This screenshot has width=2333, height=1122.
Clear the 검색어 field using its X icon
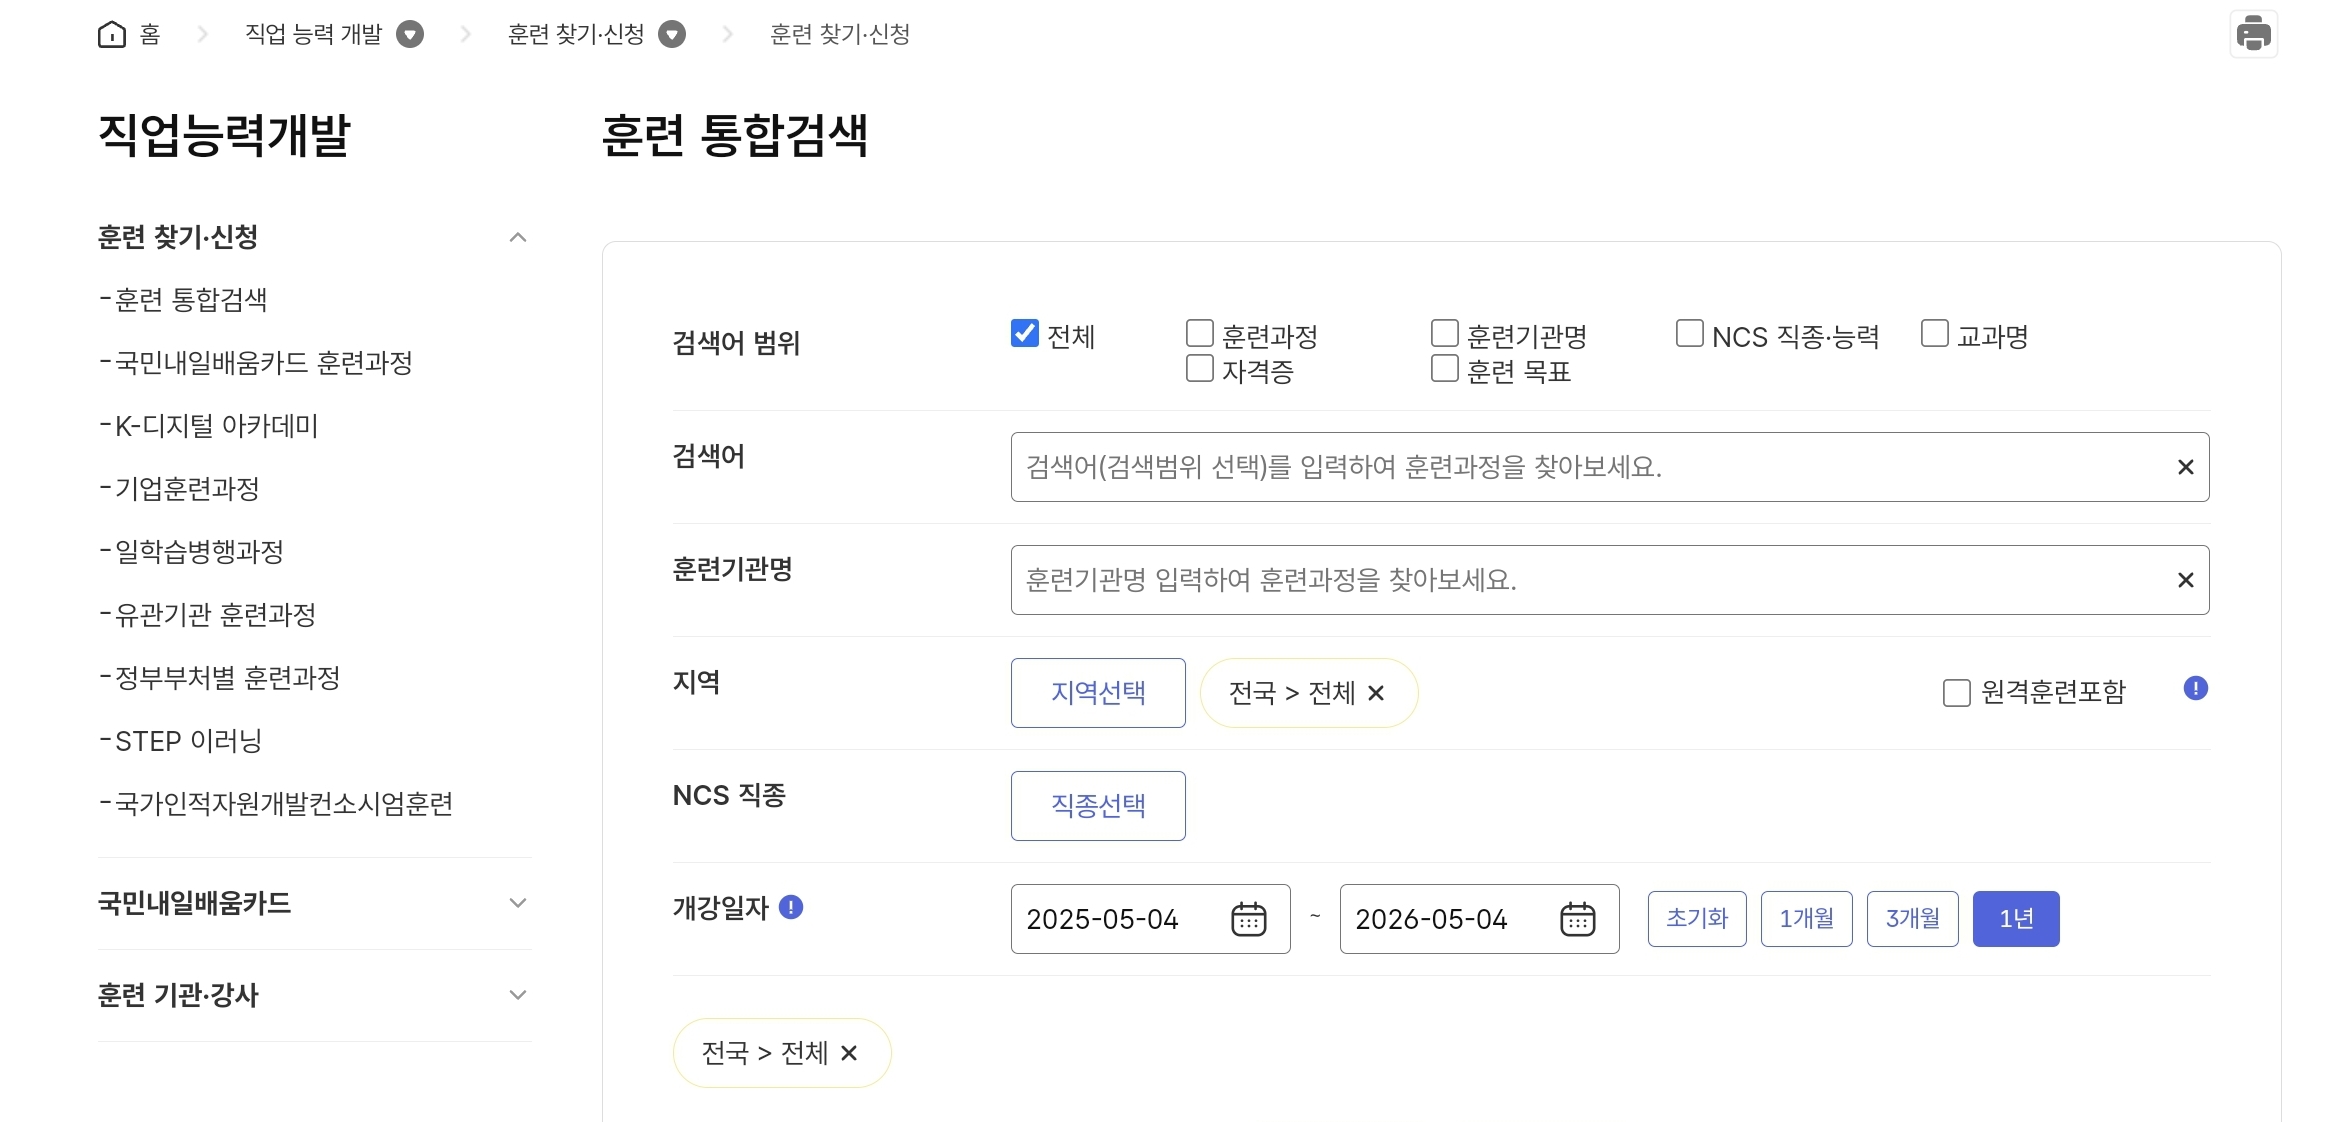[2184, 467]
